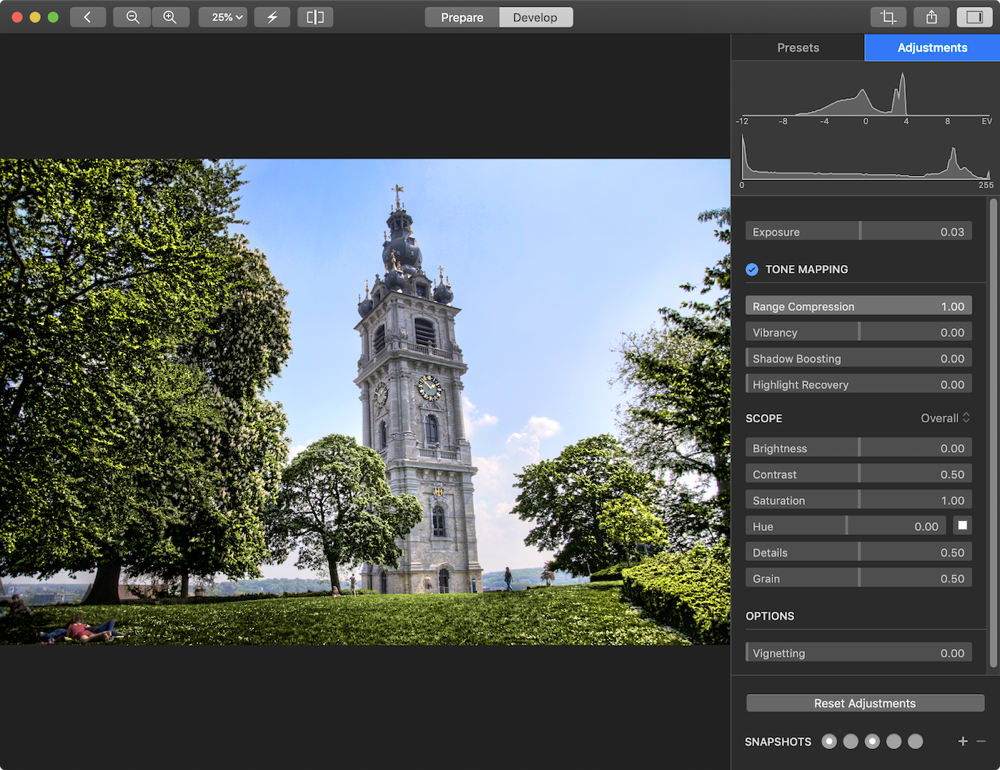Zoom out with the magnifier minus icon
This screenshot has width=1000, height=770.
pos(132,17)
